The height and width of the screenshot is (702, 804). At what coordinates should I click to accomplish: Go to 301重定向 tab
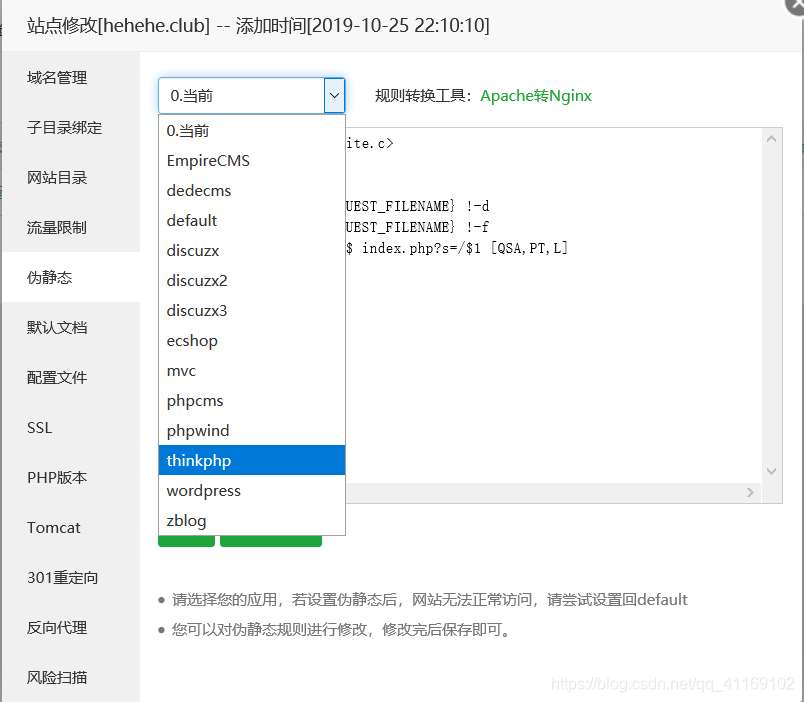pyautogui.click(x=71, y=577)
